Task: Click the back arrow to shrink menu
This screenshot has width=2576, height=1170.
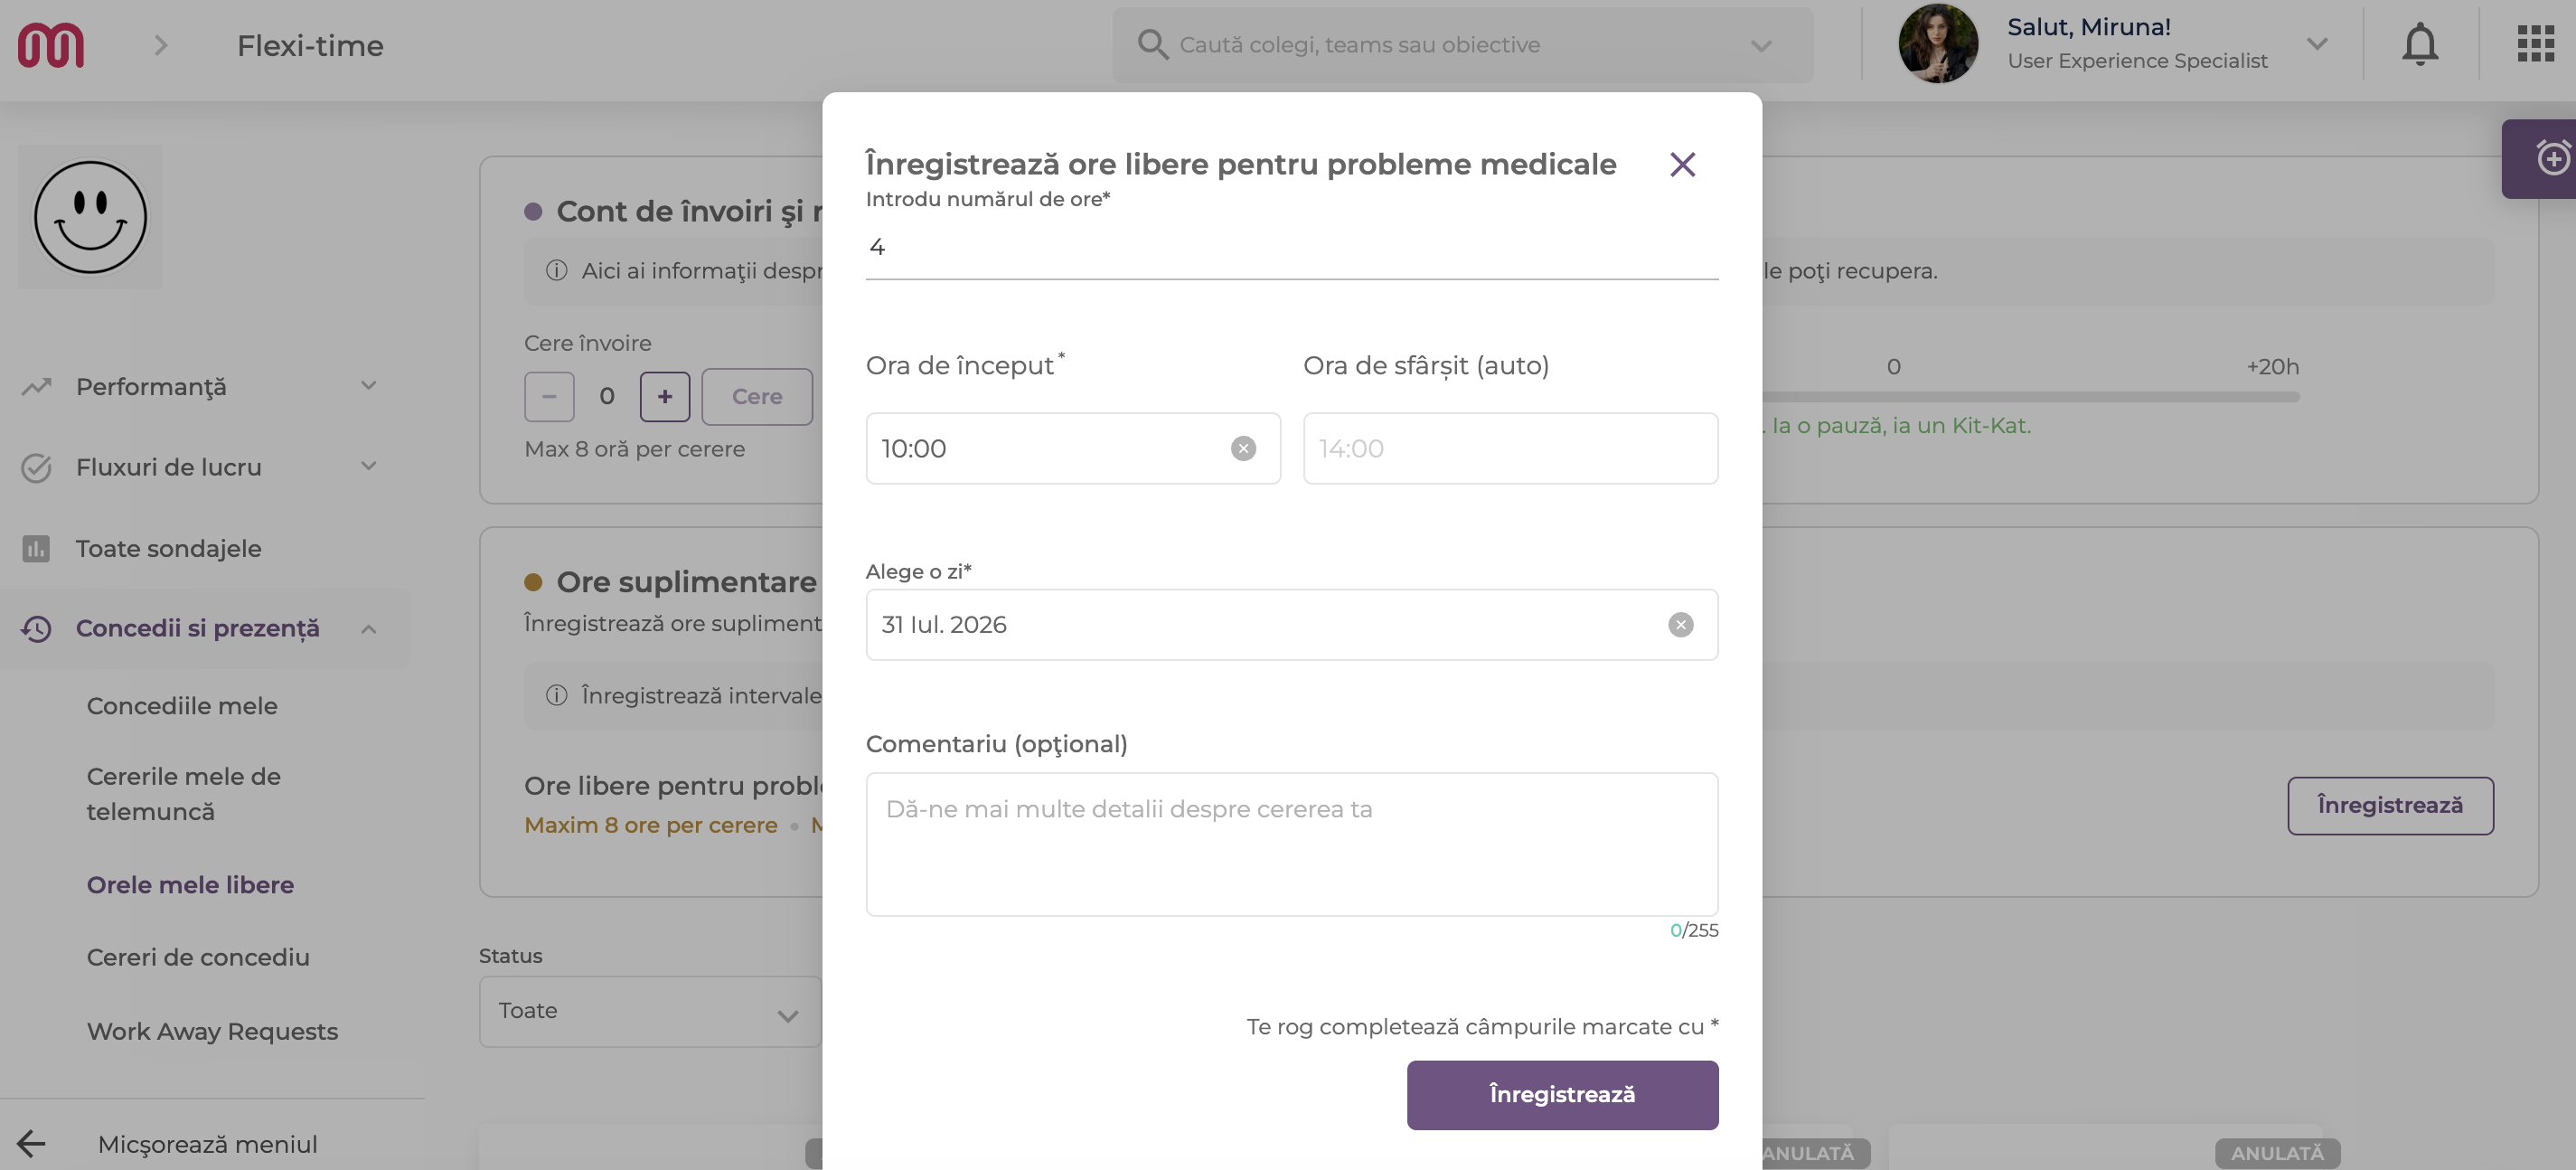Action: pyautogui.click(x=32, y=1143)
